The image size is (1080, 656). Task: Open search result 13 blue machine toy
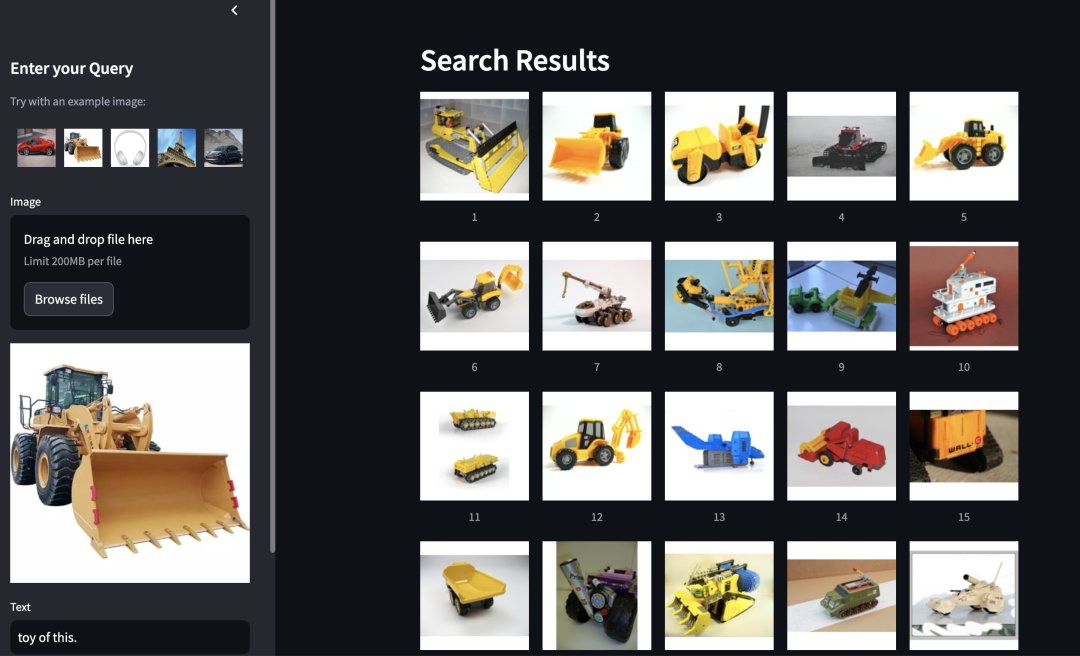719,446
